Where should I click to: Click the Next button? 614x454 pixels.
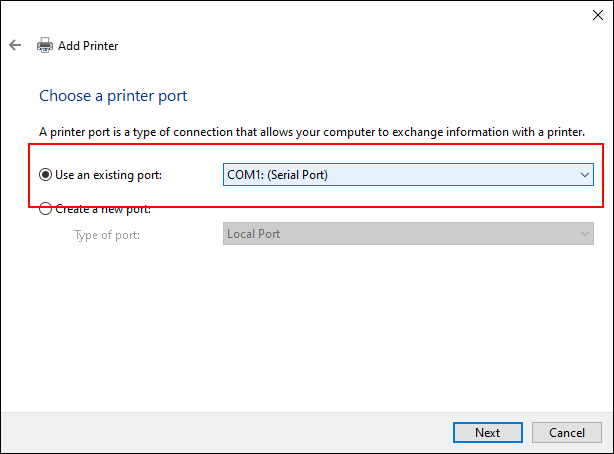click(488, 432)
